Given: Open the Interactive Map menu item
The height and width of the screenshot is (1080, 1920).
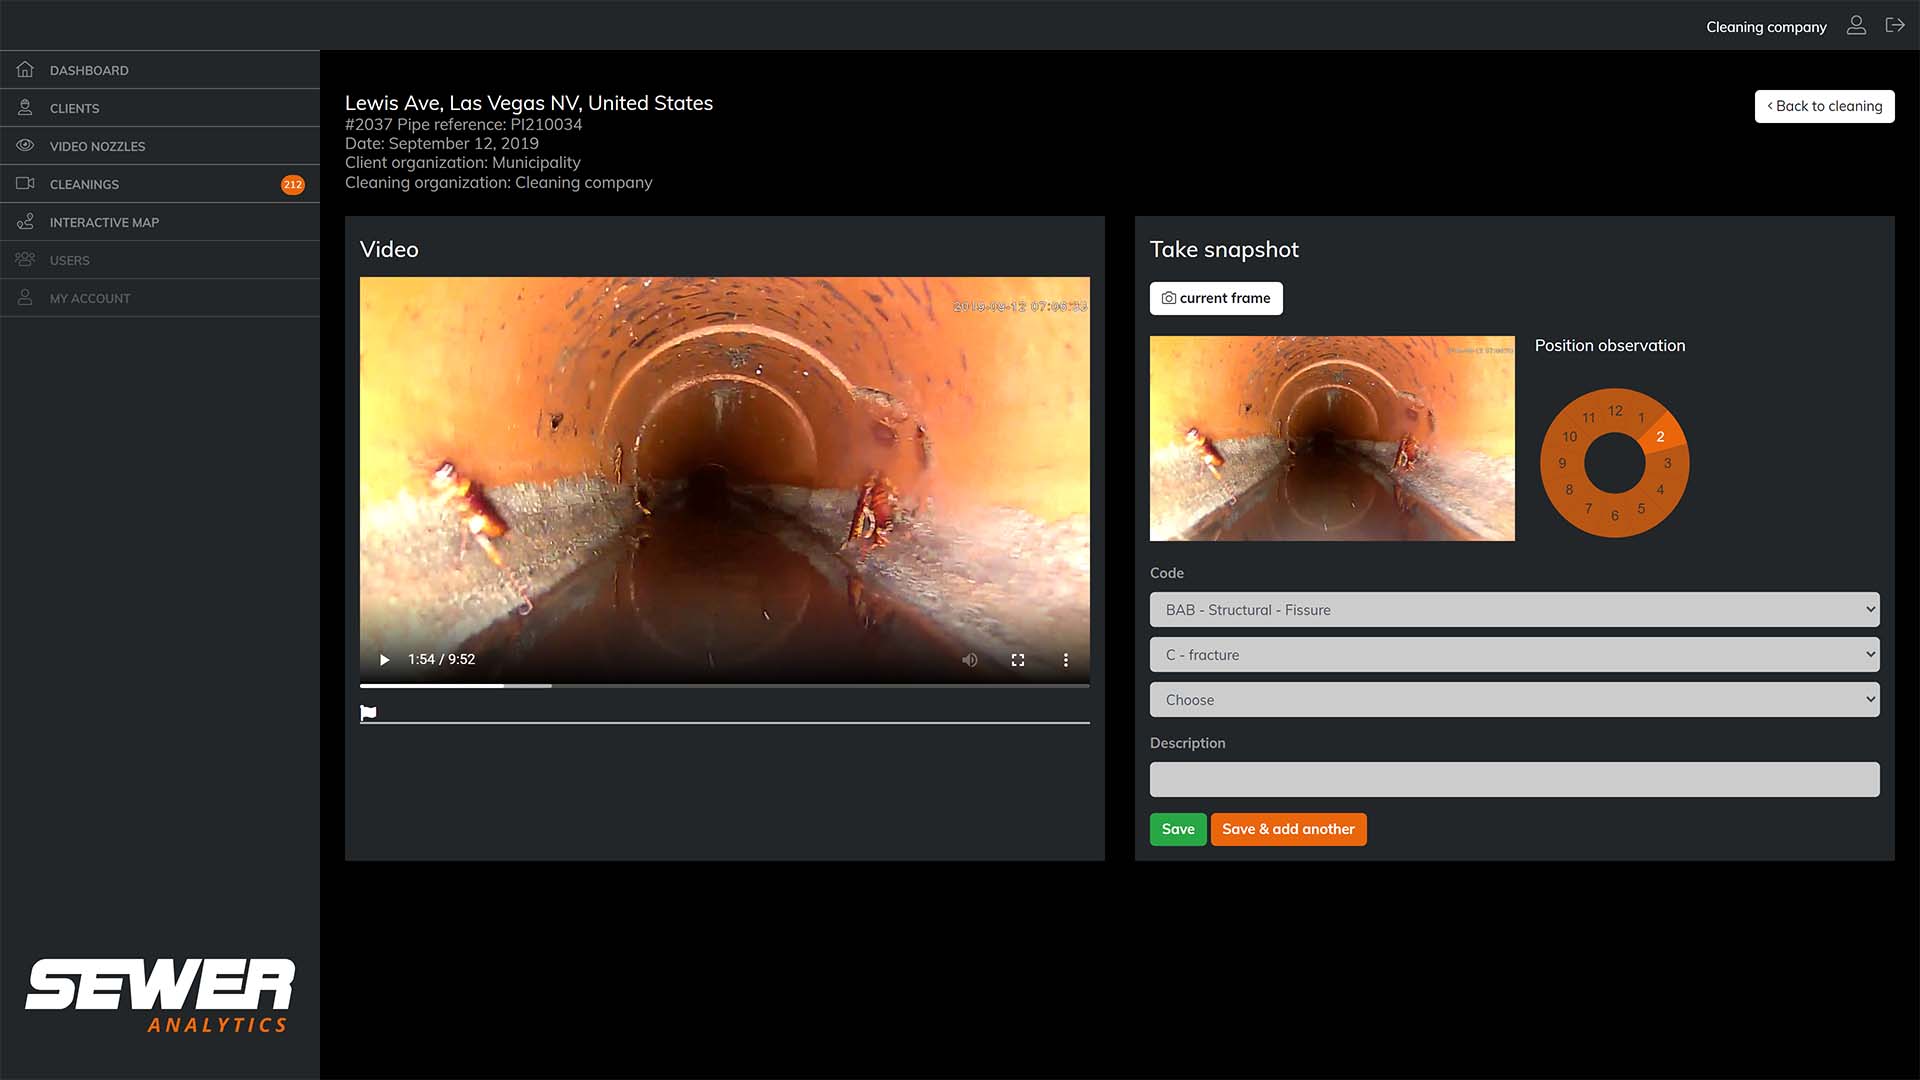Looking at the screenshot, I should click(104, 222).
